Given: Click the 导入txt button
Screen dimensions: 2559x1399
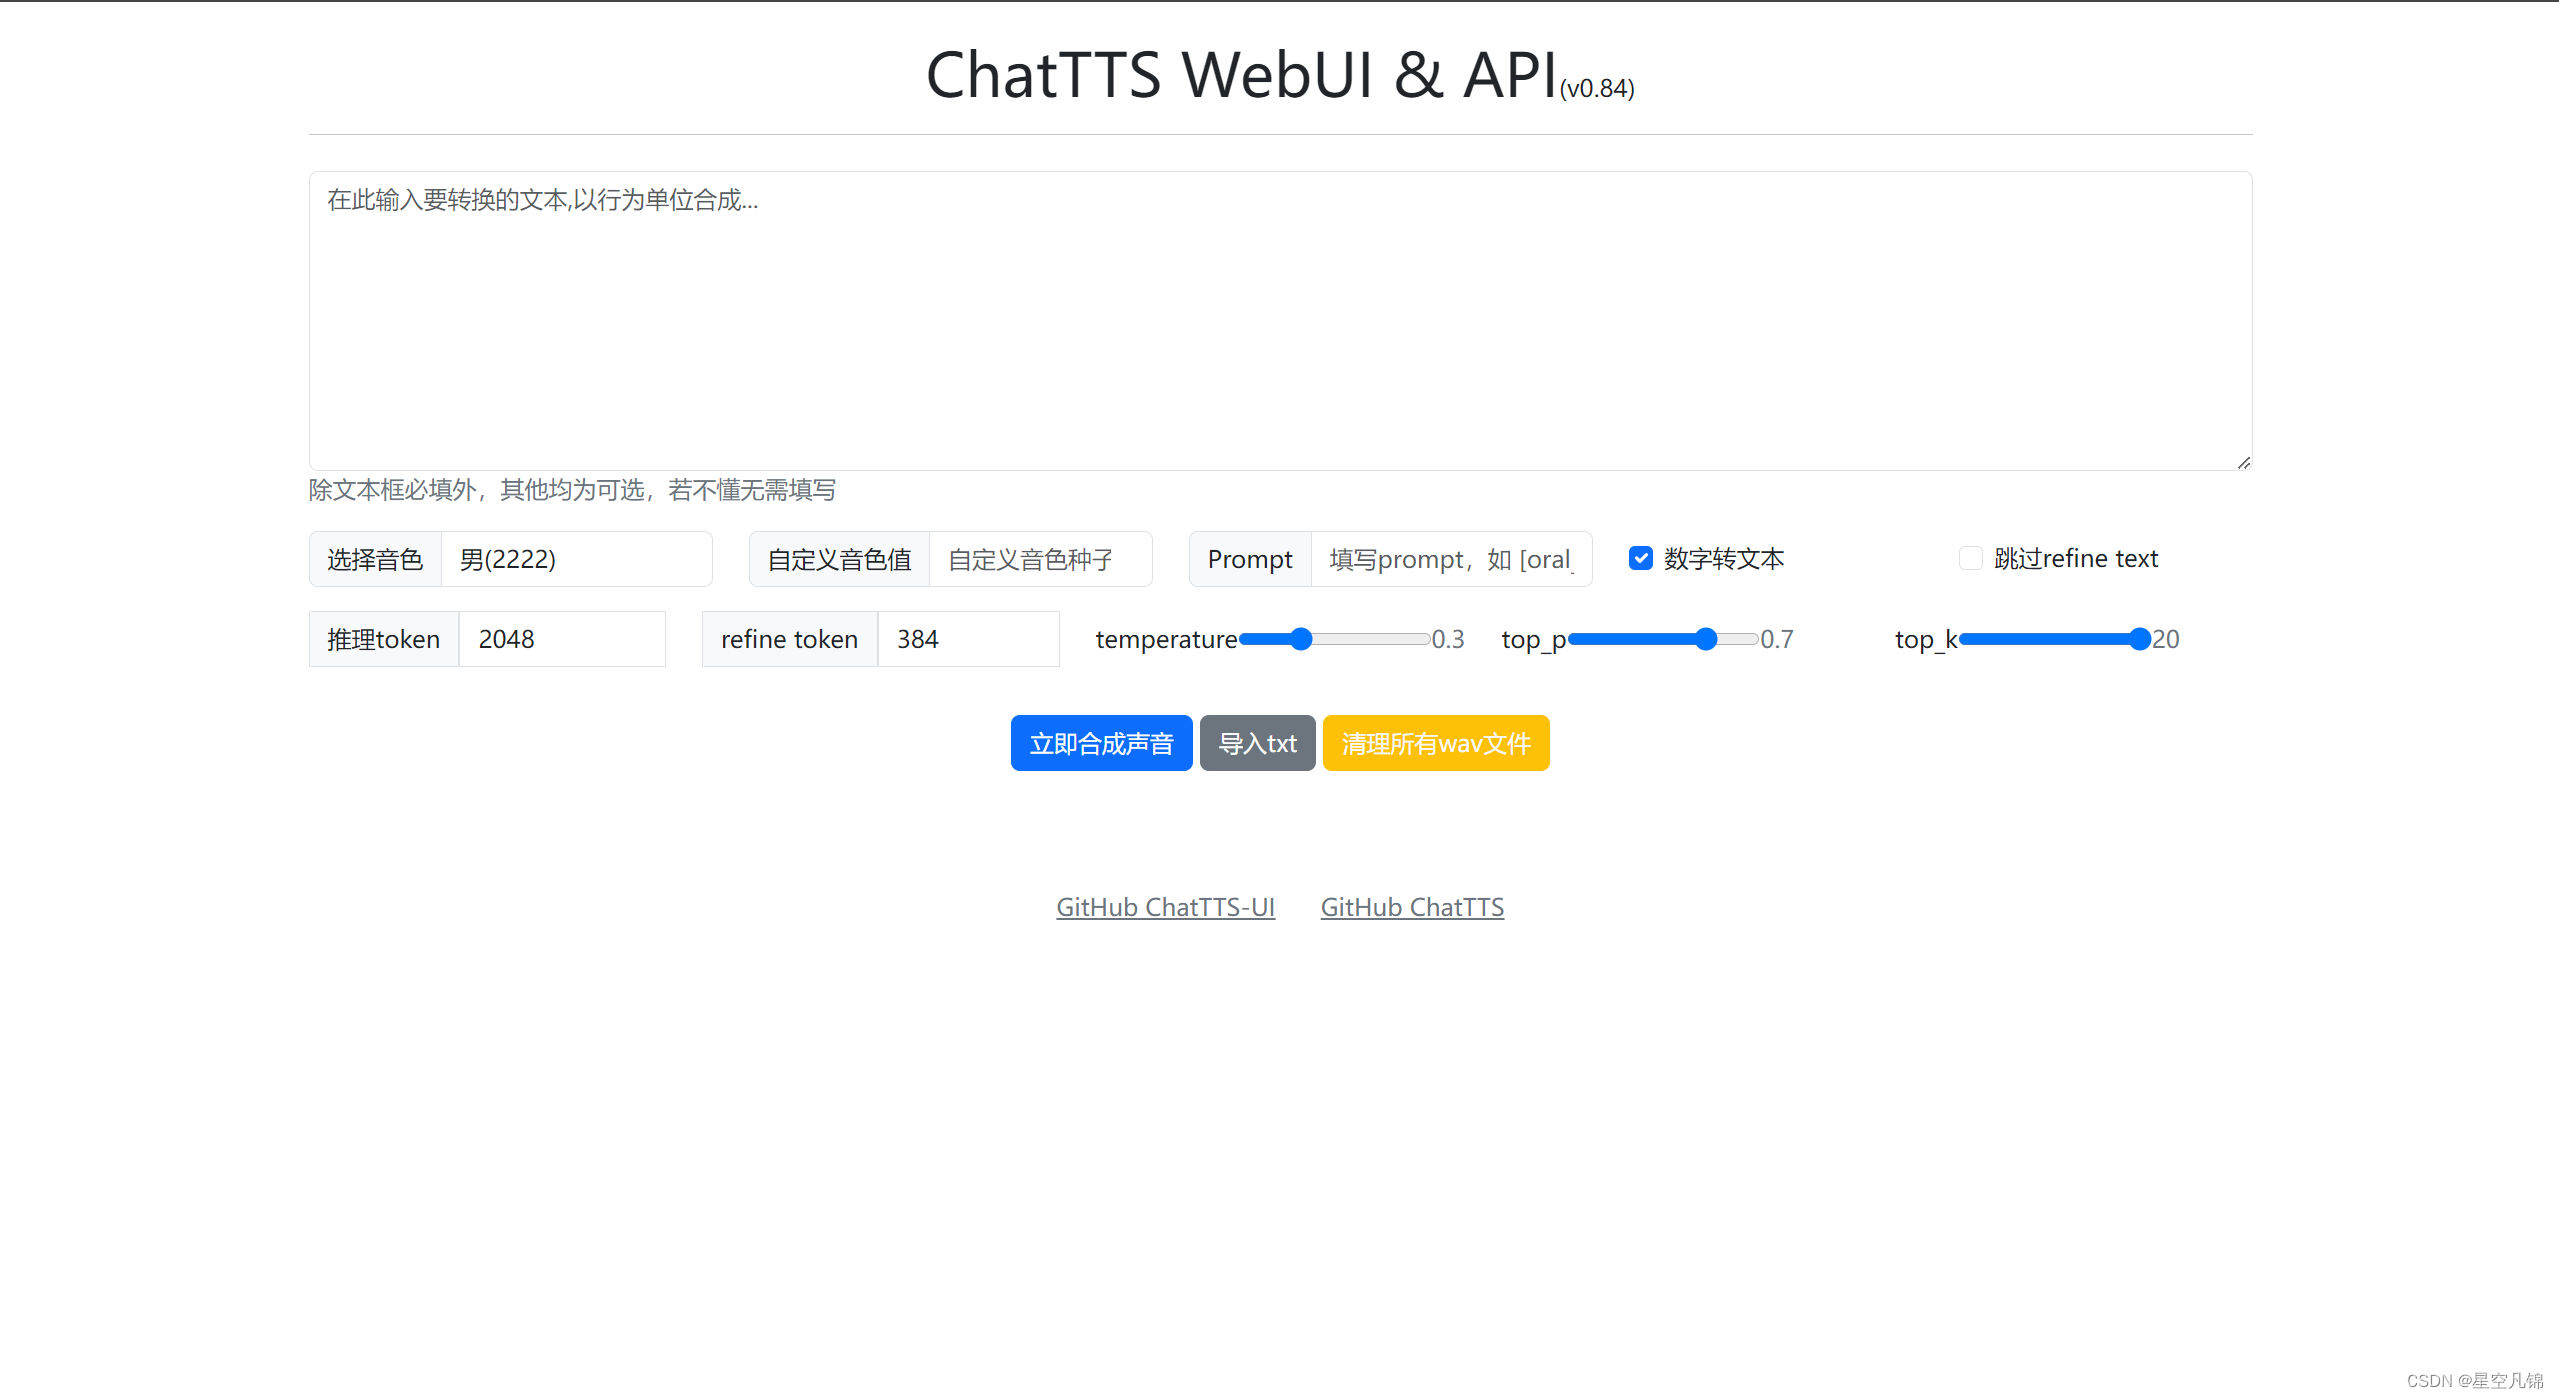Looking at the screenshot, I should click(x=1257, y=743).
